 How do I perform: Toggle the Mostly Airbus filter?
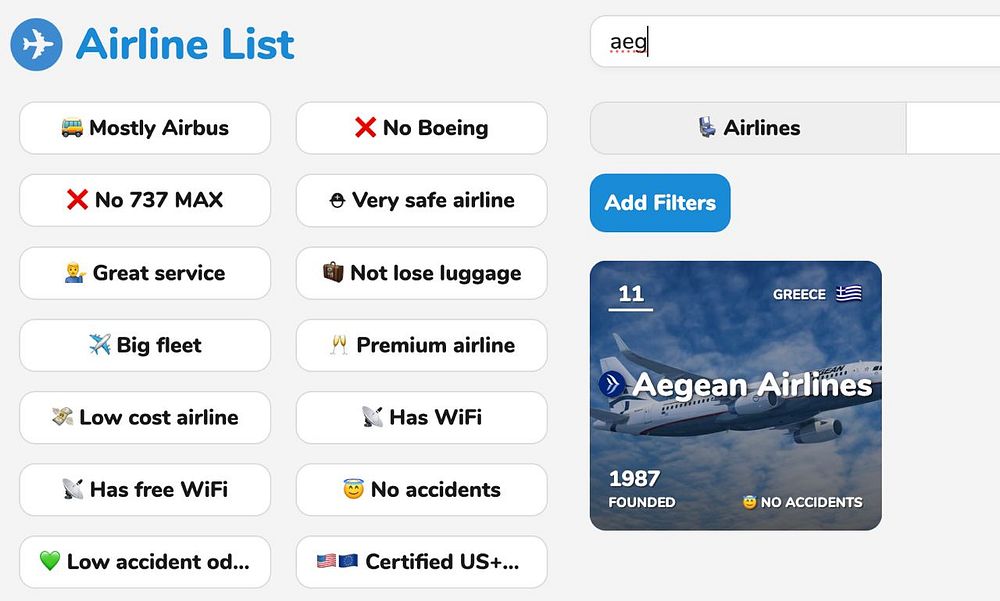click(x=145, y=128)
